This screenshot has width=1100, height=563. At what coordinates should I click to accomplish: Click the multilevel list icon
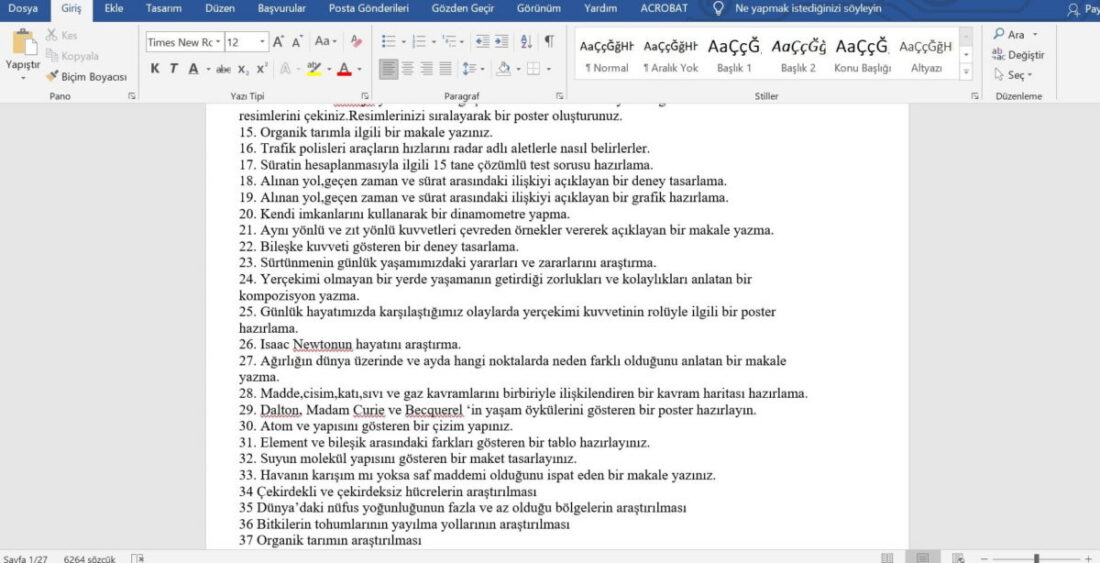pos(450,41)
